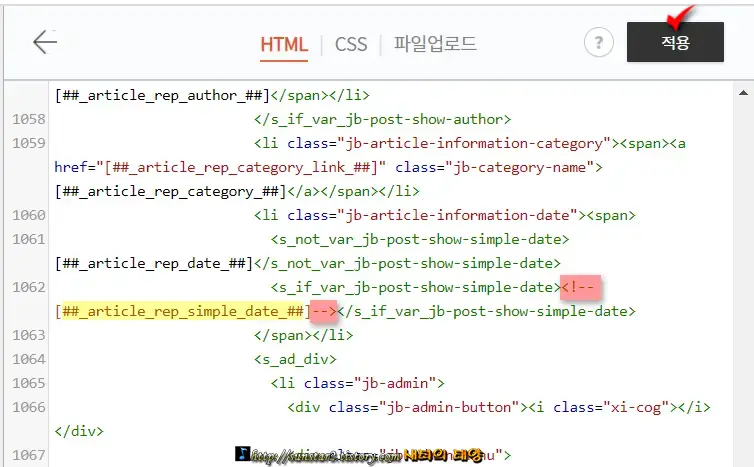Click the "jb-article-information-date" class value
The image size is (754, 467).
(457, 215)
